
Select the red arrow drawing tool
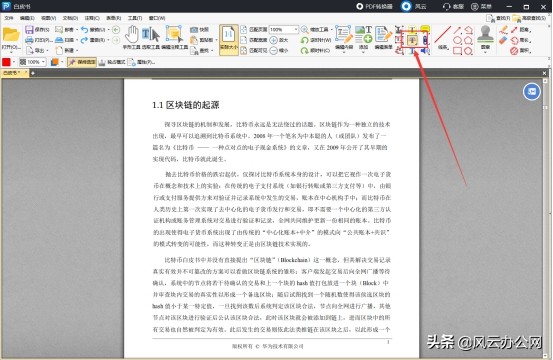[457, 30]
